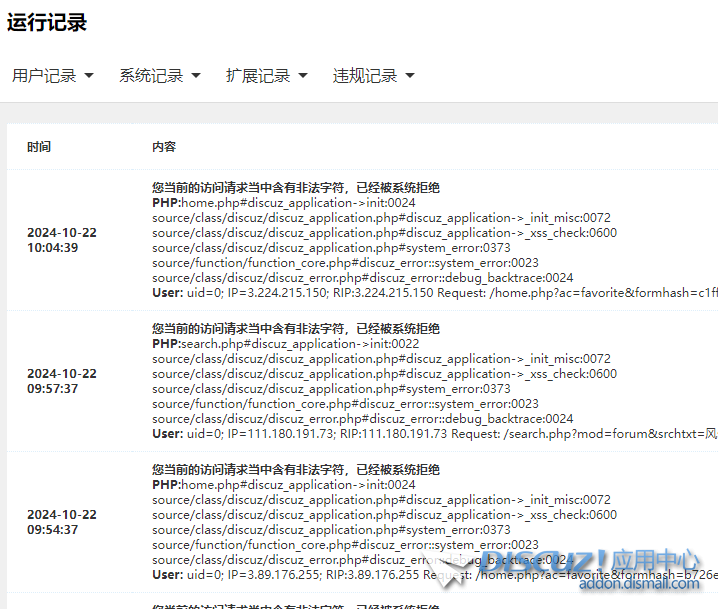The image size is (718, 609).
Task: Expand the 系统记录 dropdown
Action: click(160, 76)
